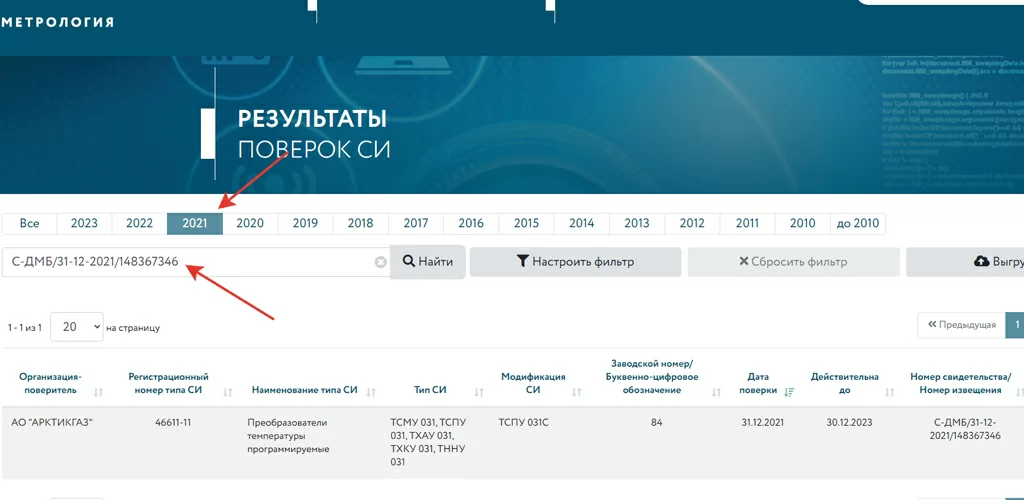This screenshot has width=1024, height=500.
Task: Click the Сбросить фильтр button
Action: (792, 262)
